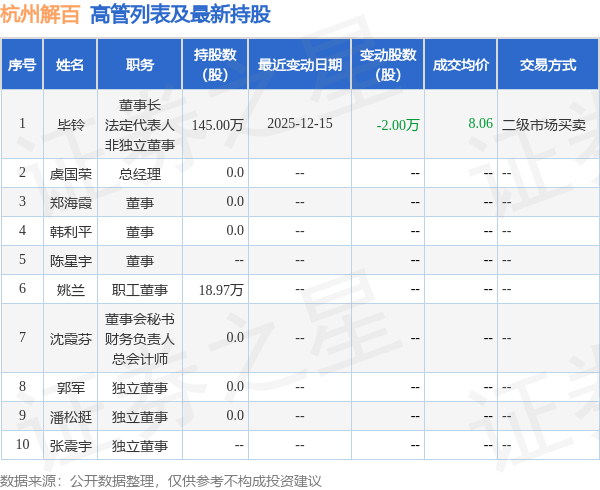Select the 交易方式 column header
Image resolution: width=600 pixels, height=490 pixels.
(x=548, y=64)
